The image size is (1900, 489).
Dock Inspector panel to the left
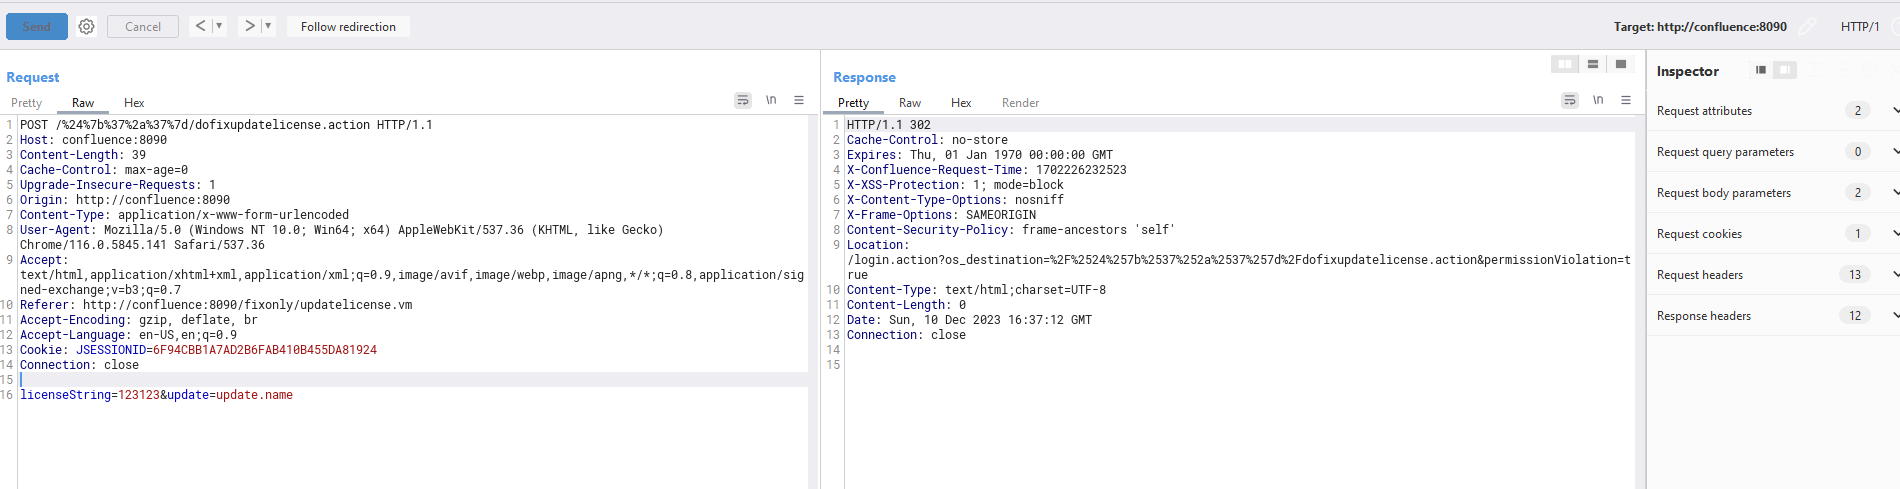(x=1761, y=70)
